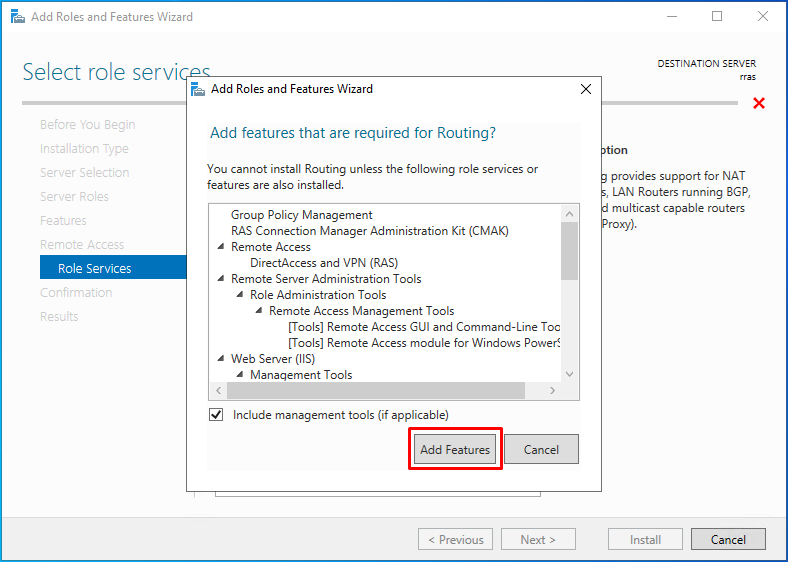This screenshot has height=562, width=788.
Task: Close the inner wizard dialog
Action: [x=586, y=89]
